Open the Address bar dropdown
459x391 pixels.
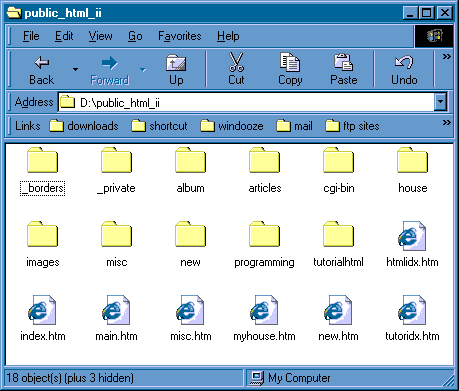440,102
